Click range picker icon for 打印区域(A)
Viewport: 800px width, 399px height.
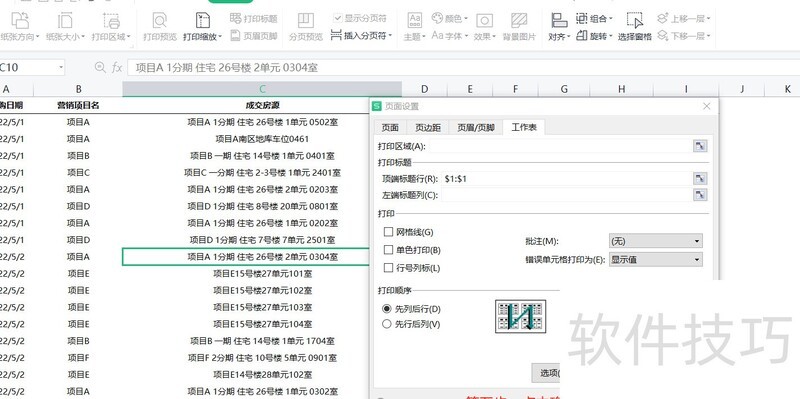(700, 146)
